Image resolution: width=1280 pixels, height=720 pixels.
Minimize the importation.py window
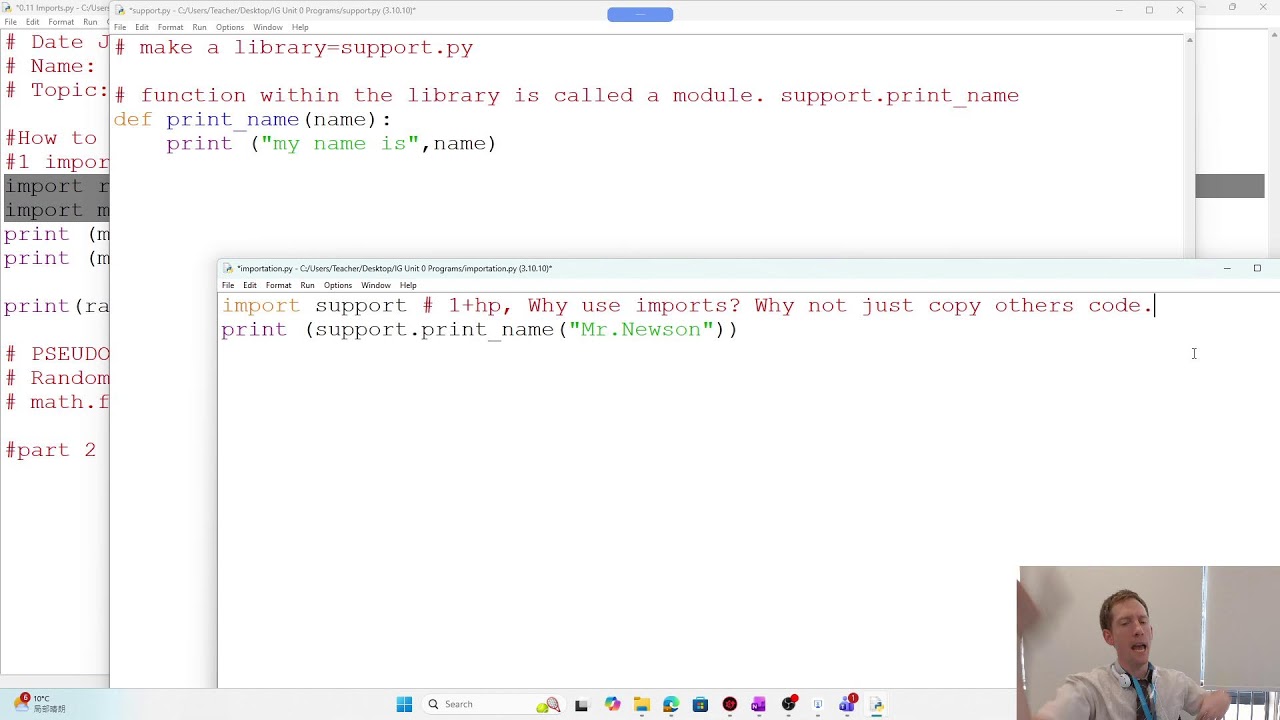point(1227,268)
